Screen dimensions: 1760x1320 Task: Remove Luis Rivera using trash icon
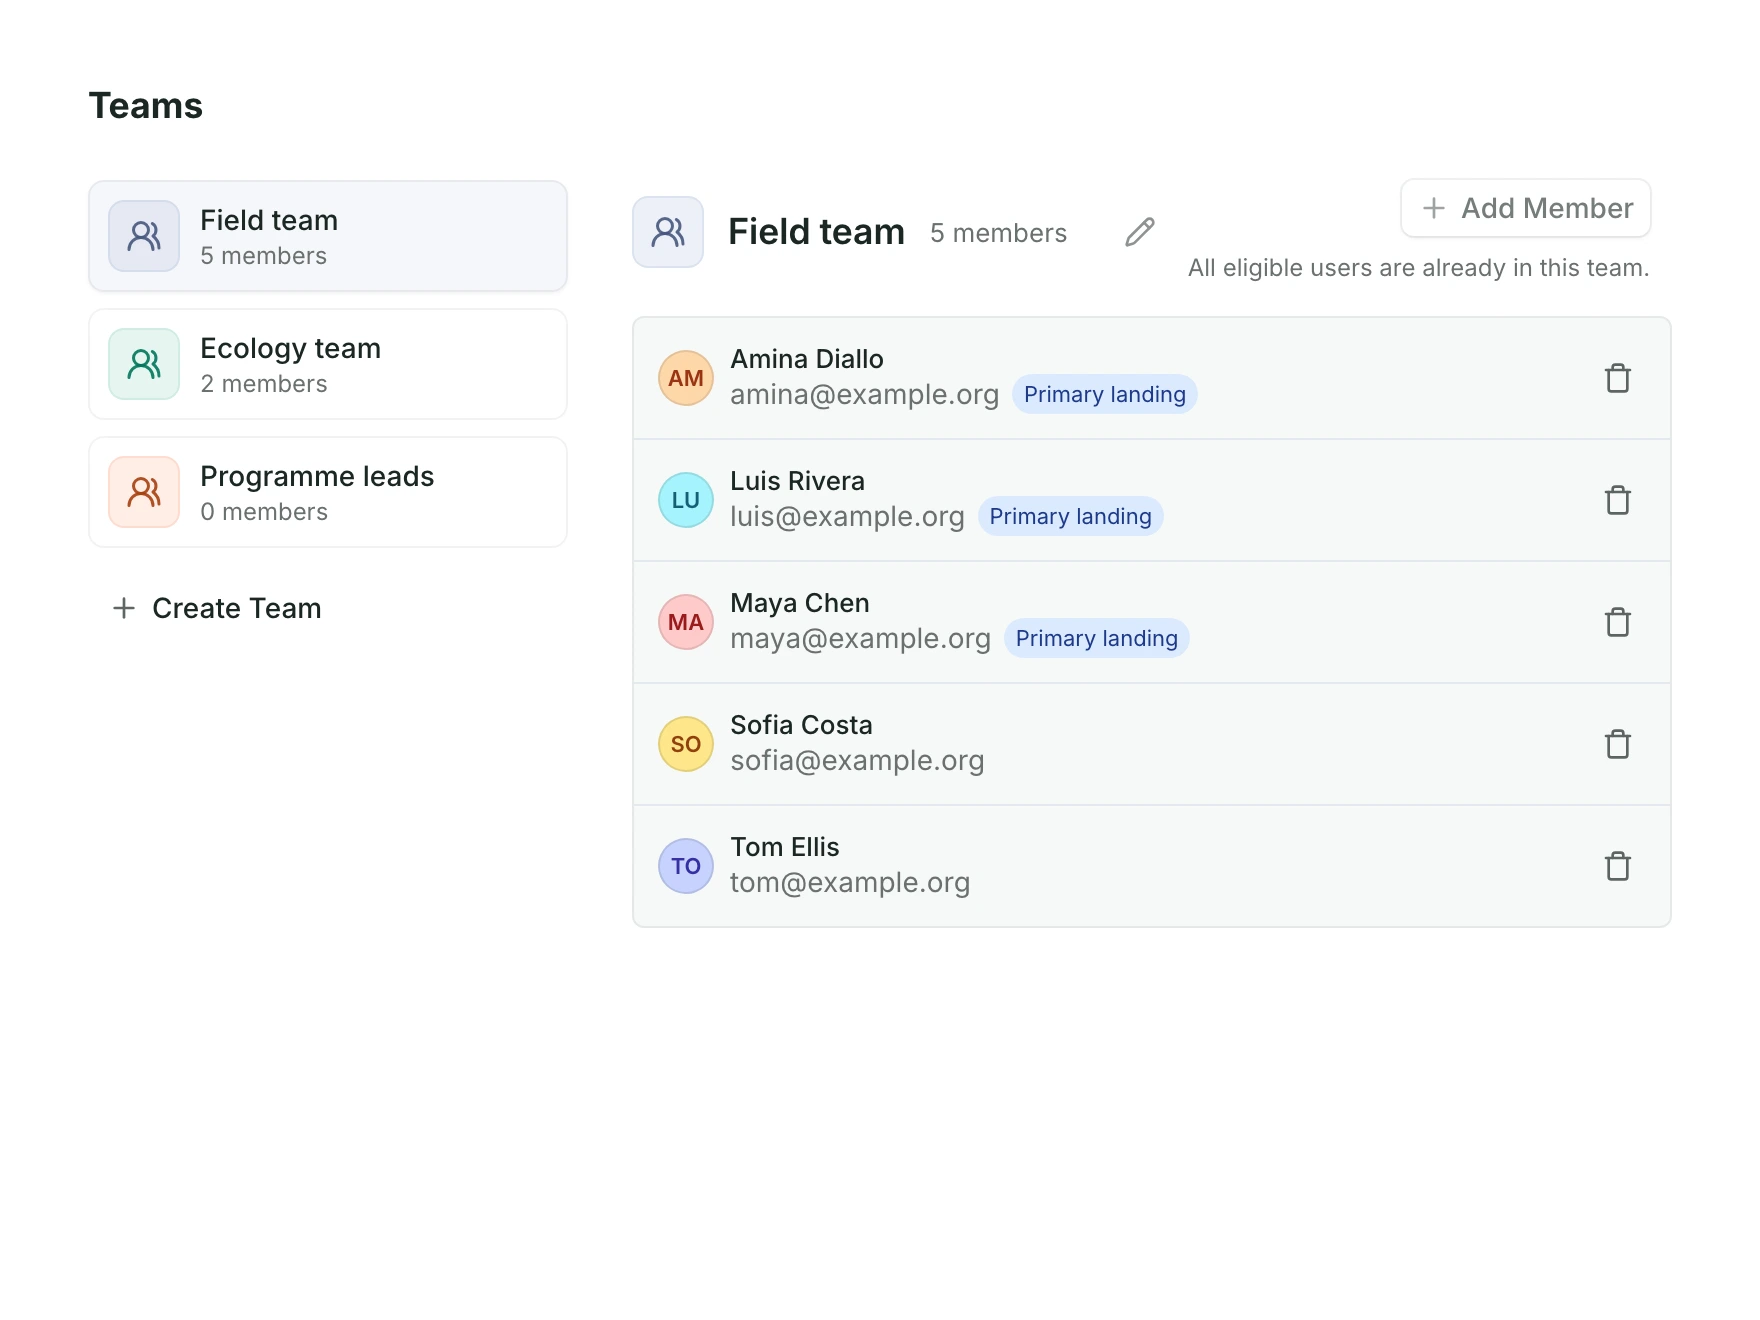pos(1617,500)
